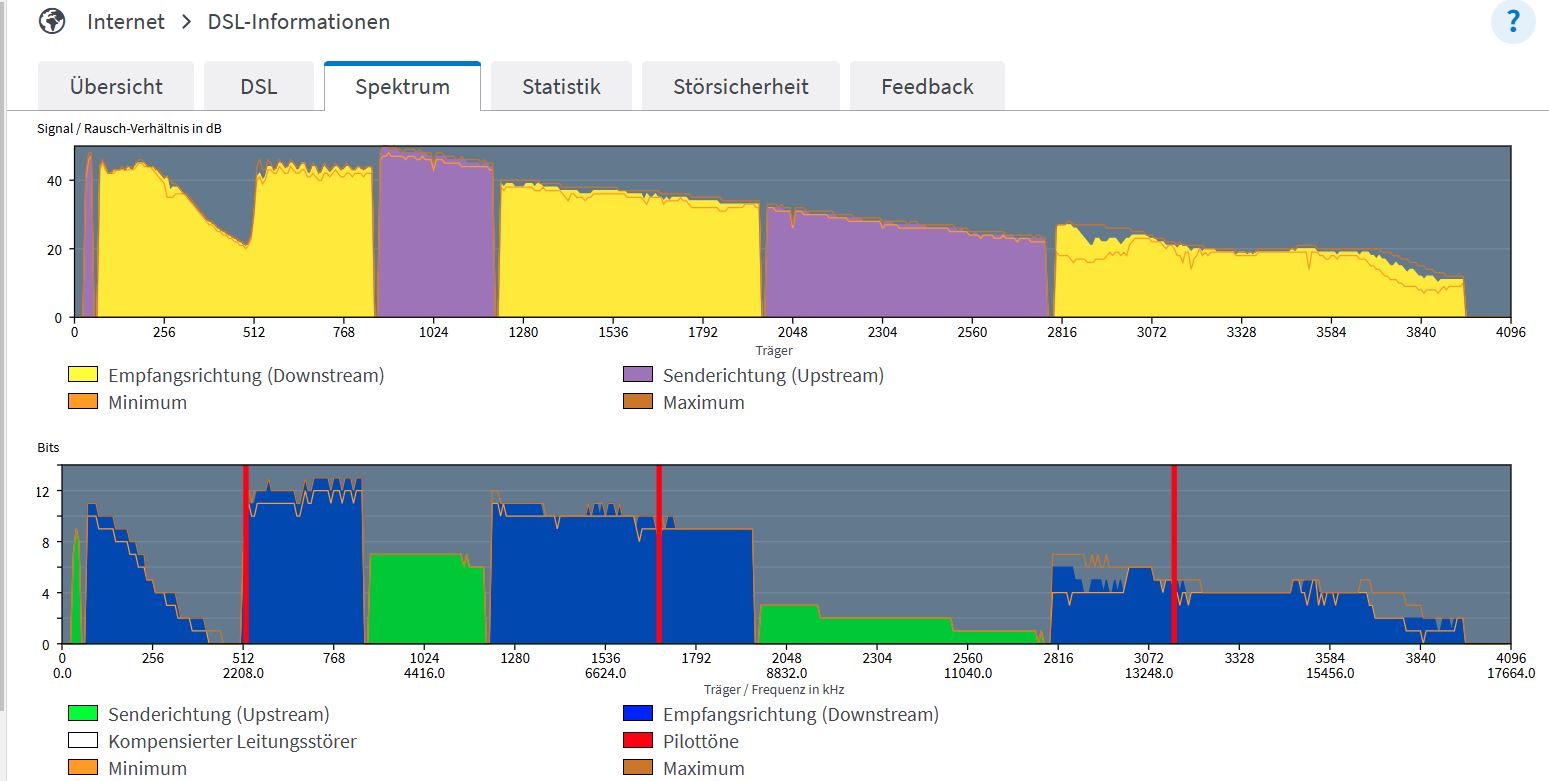Click purple Senderichtung (Upstream) swatch
Viewport: 1549px width, 781px height.
point(638,376)
